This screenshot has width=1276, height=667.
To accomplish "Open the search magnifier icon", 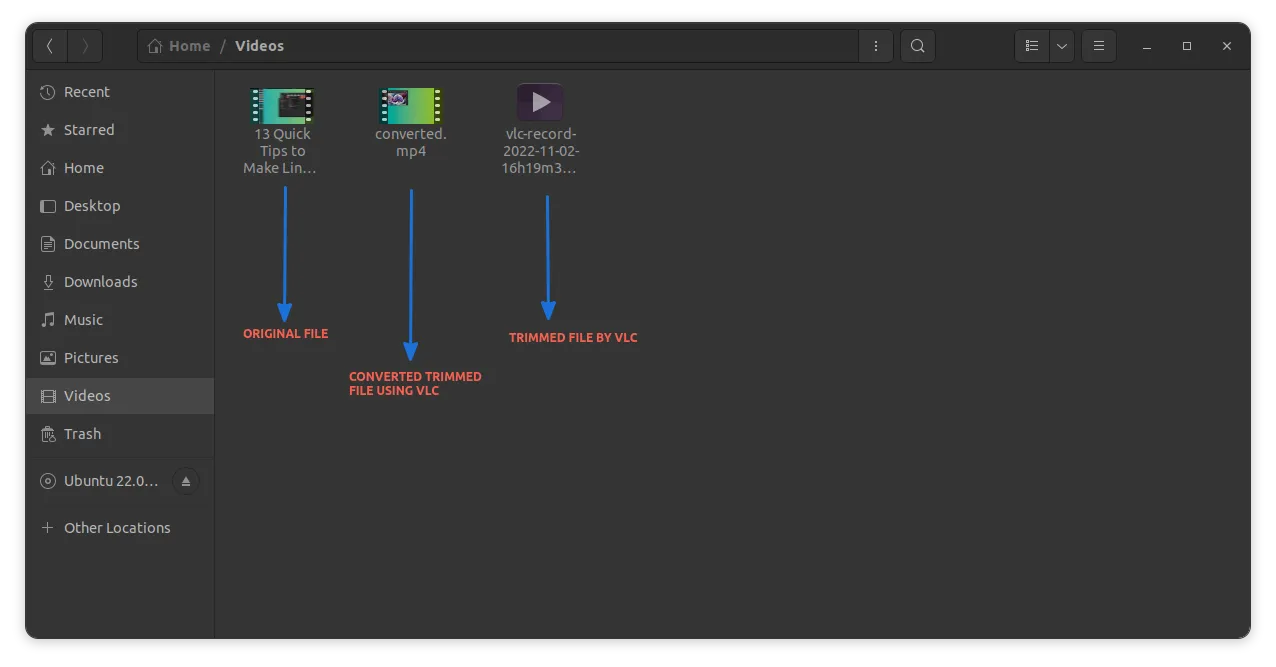I will click(x=917, y=46).
